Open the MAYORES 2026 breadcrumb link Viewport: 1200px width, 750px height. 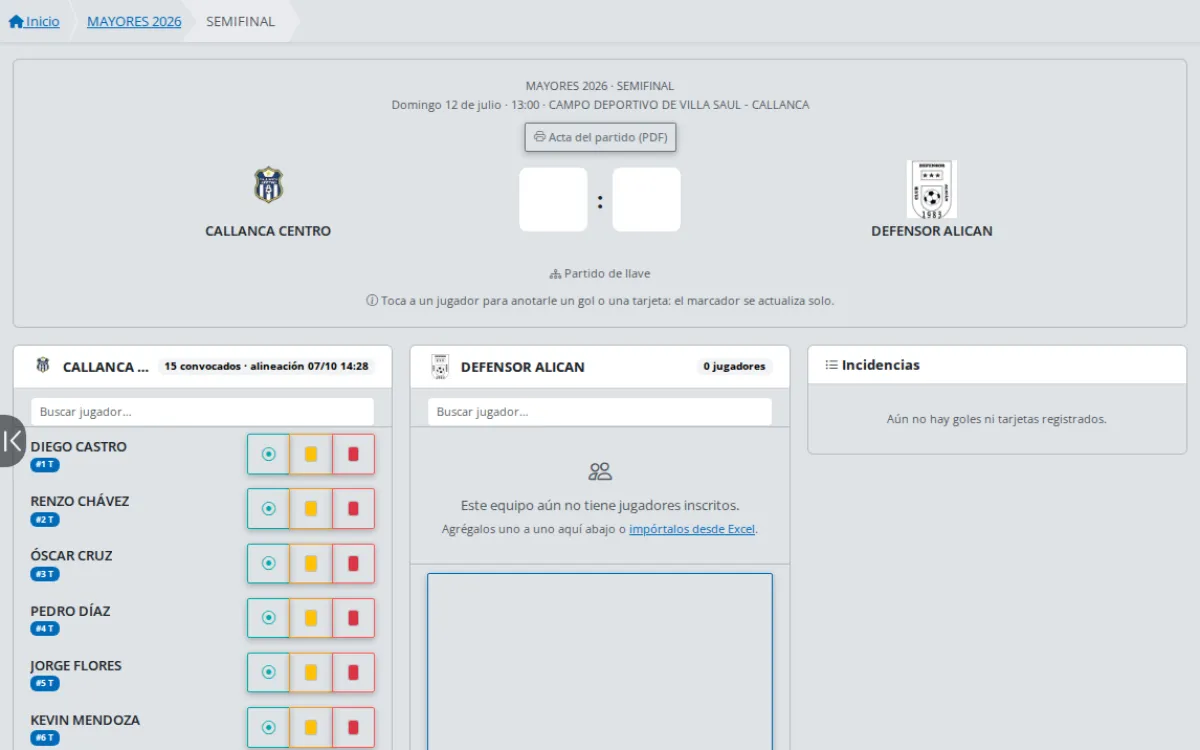(134, 21)
